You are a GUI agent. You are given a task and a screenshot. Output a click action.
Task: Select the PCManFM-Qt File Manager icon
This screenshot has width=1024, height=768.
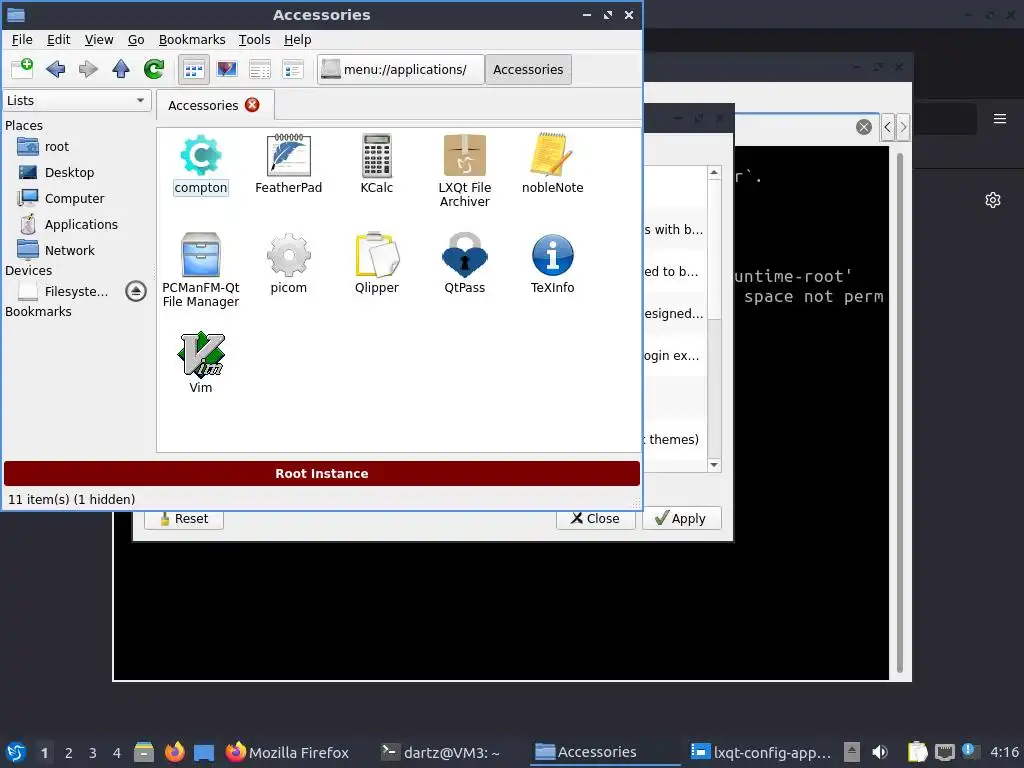pyautogui.click(x=200, y=270)
